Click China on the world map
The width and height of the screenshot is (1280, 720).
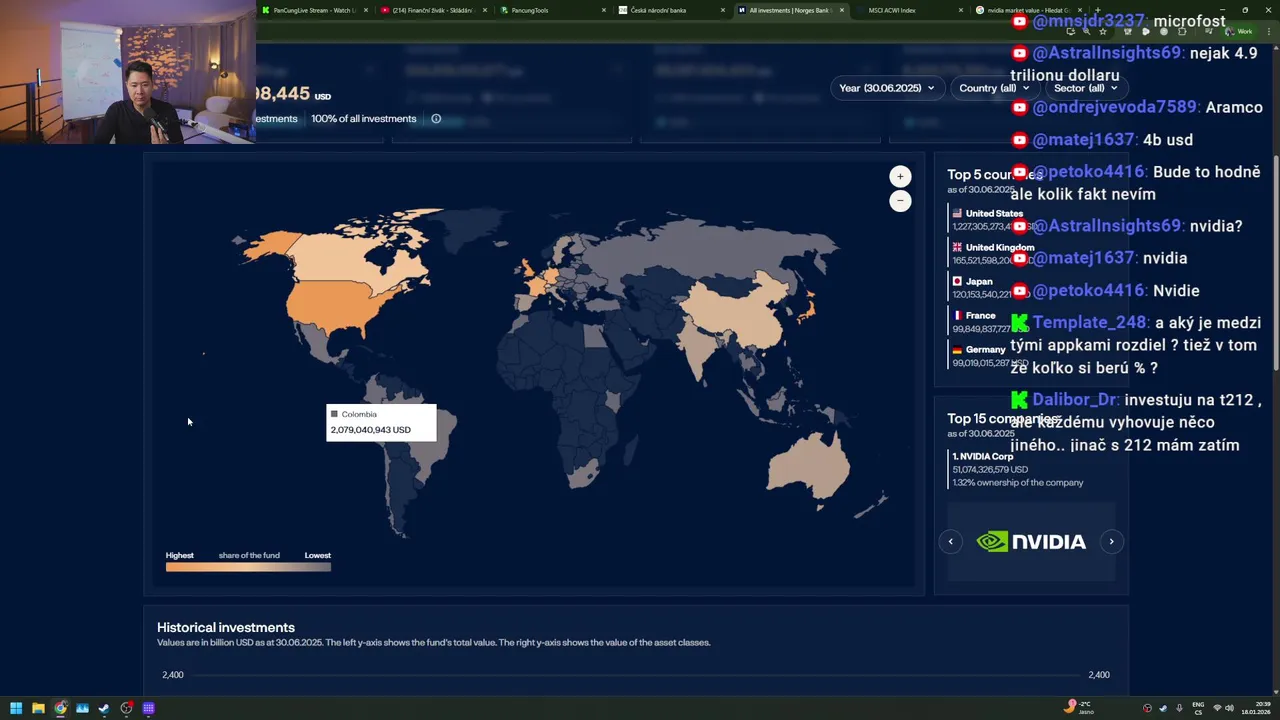735,310
